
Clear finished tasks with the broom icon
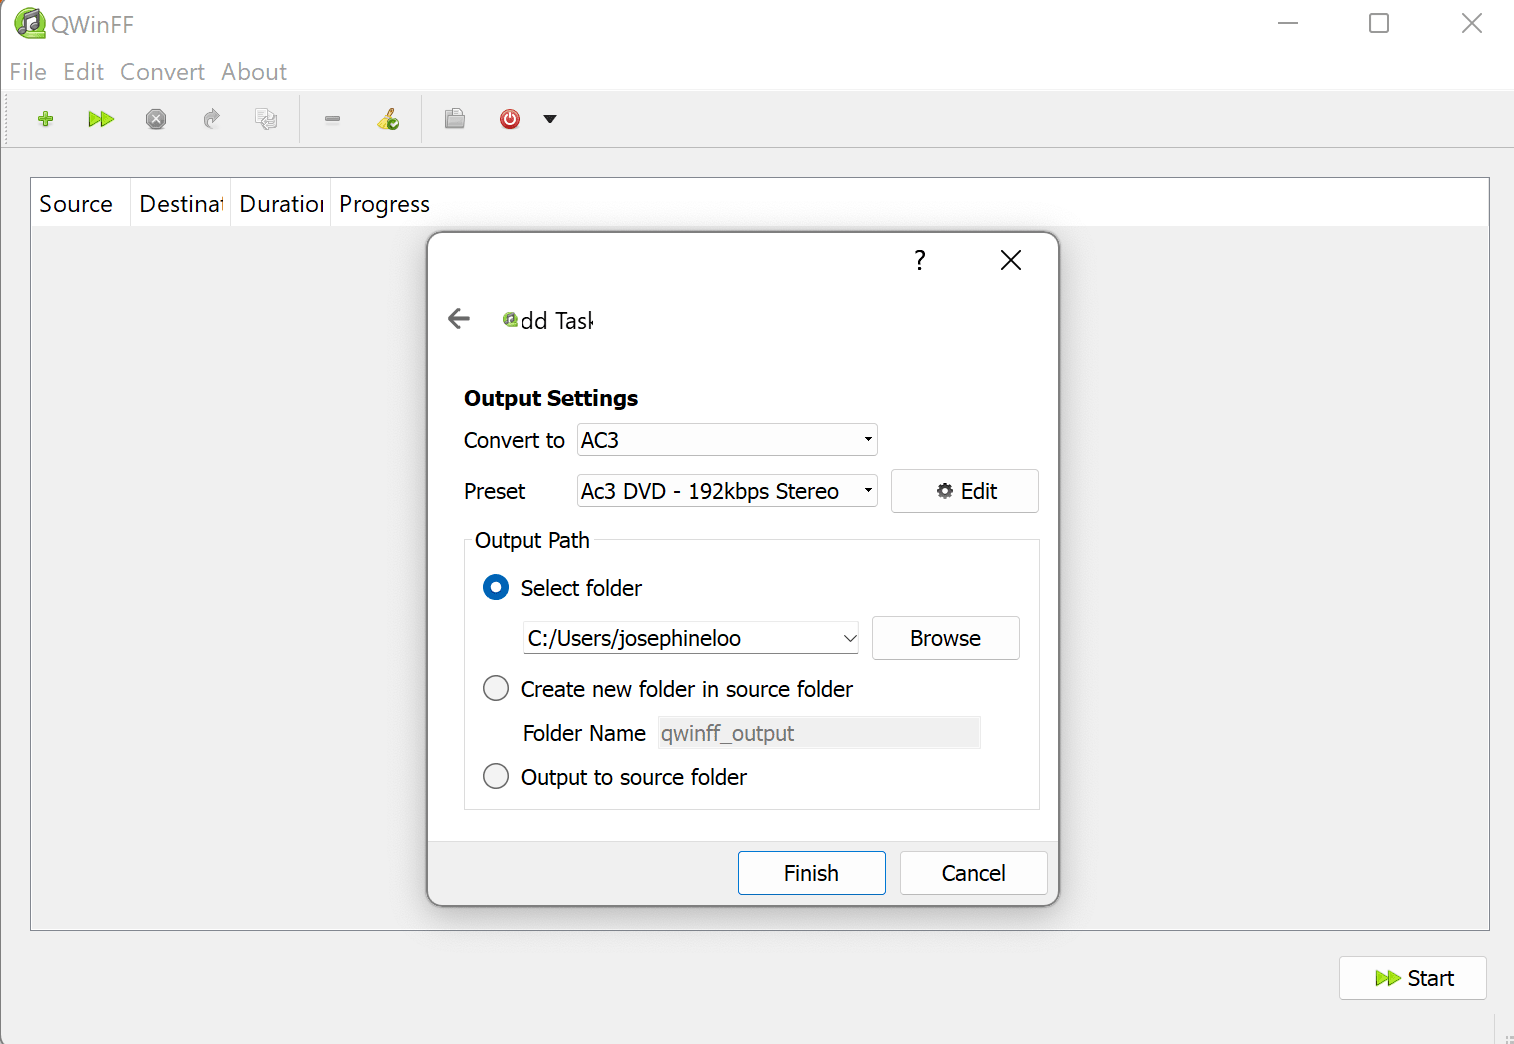point(388,119)
